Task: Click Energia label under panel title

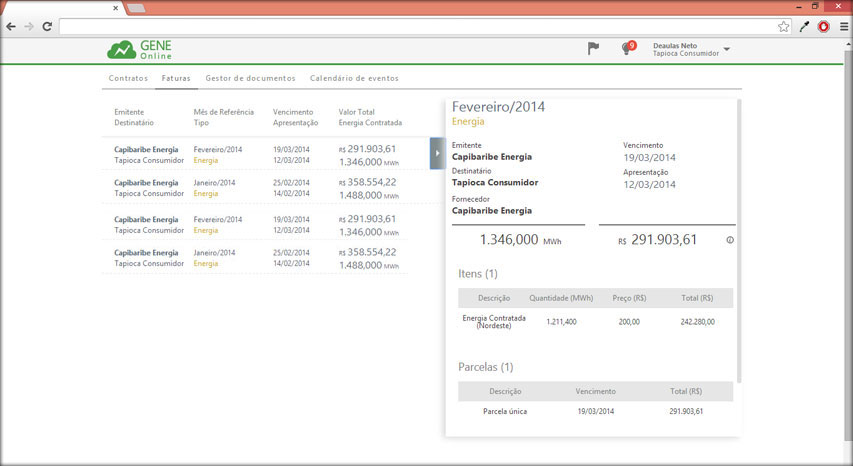Action: click(x=468, y=122)
